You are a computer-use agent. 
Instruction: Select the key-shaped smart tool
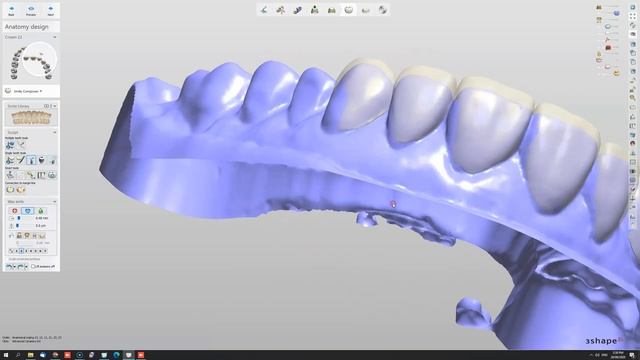(x=31, y=175)
